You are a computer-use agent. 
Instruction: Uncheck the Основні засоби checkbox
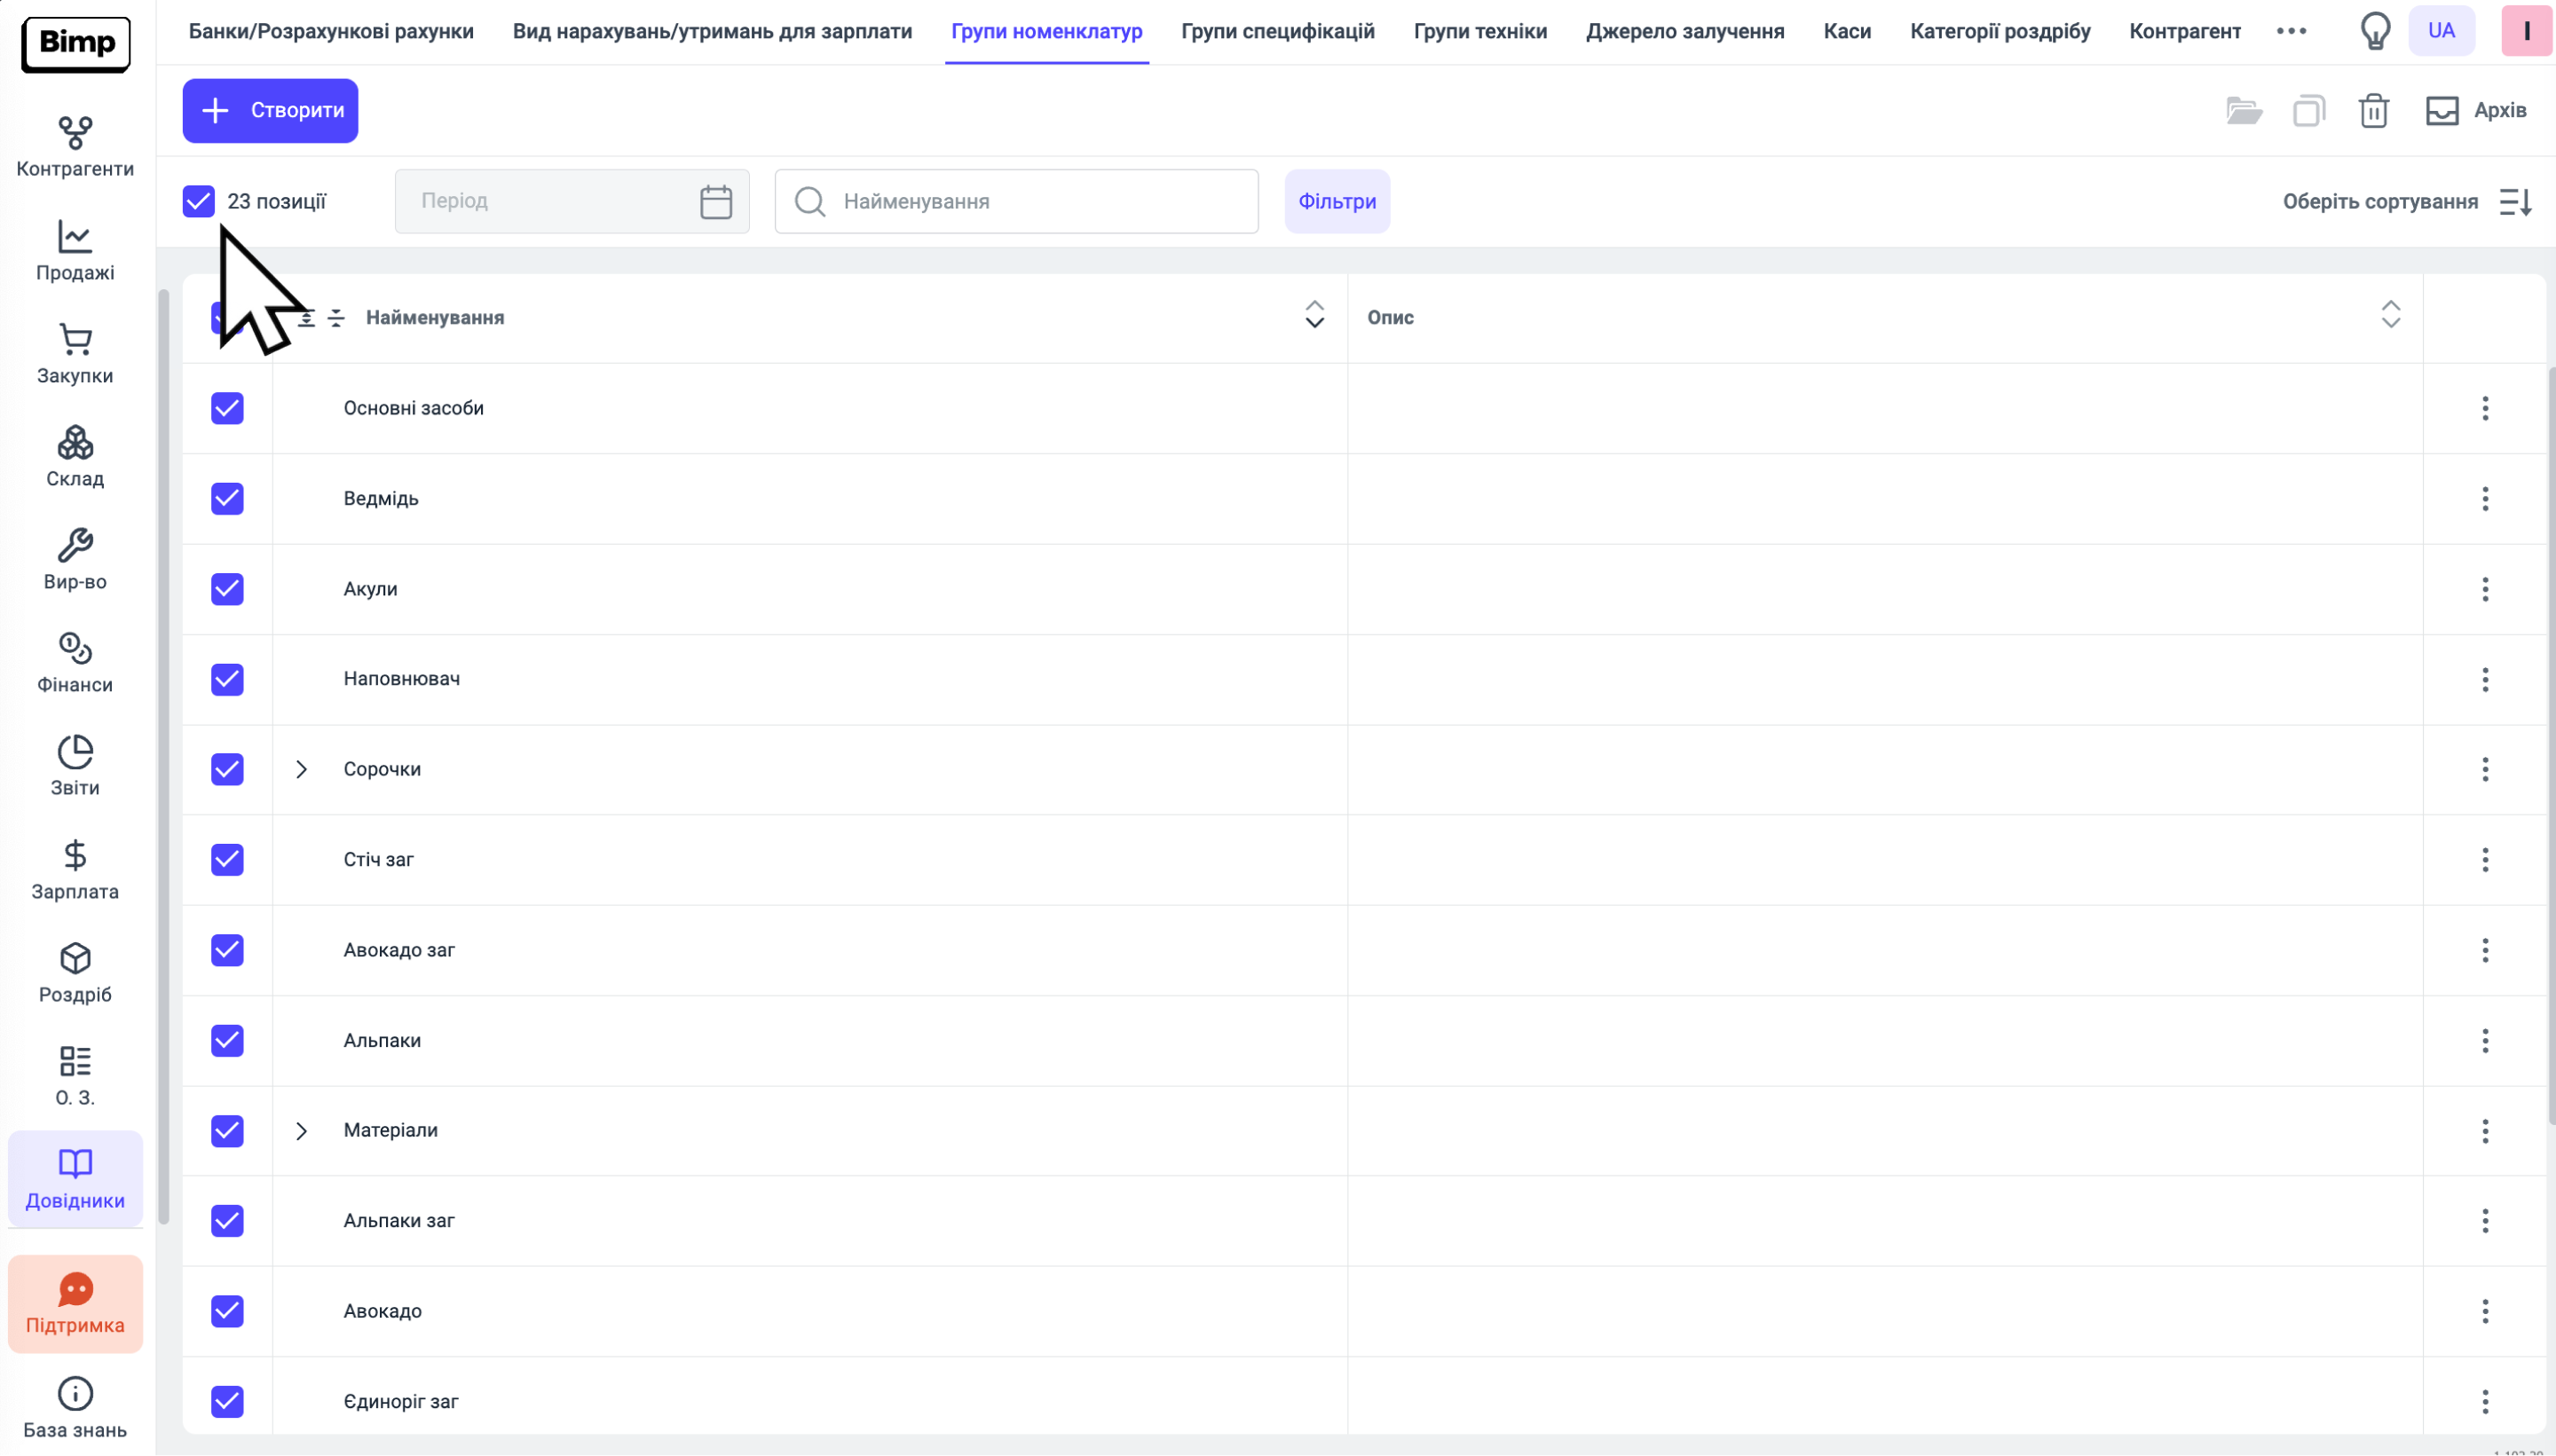[x=227, y=408]
